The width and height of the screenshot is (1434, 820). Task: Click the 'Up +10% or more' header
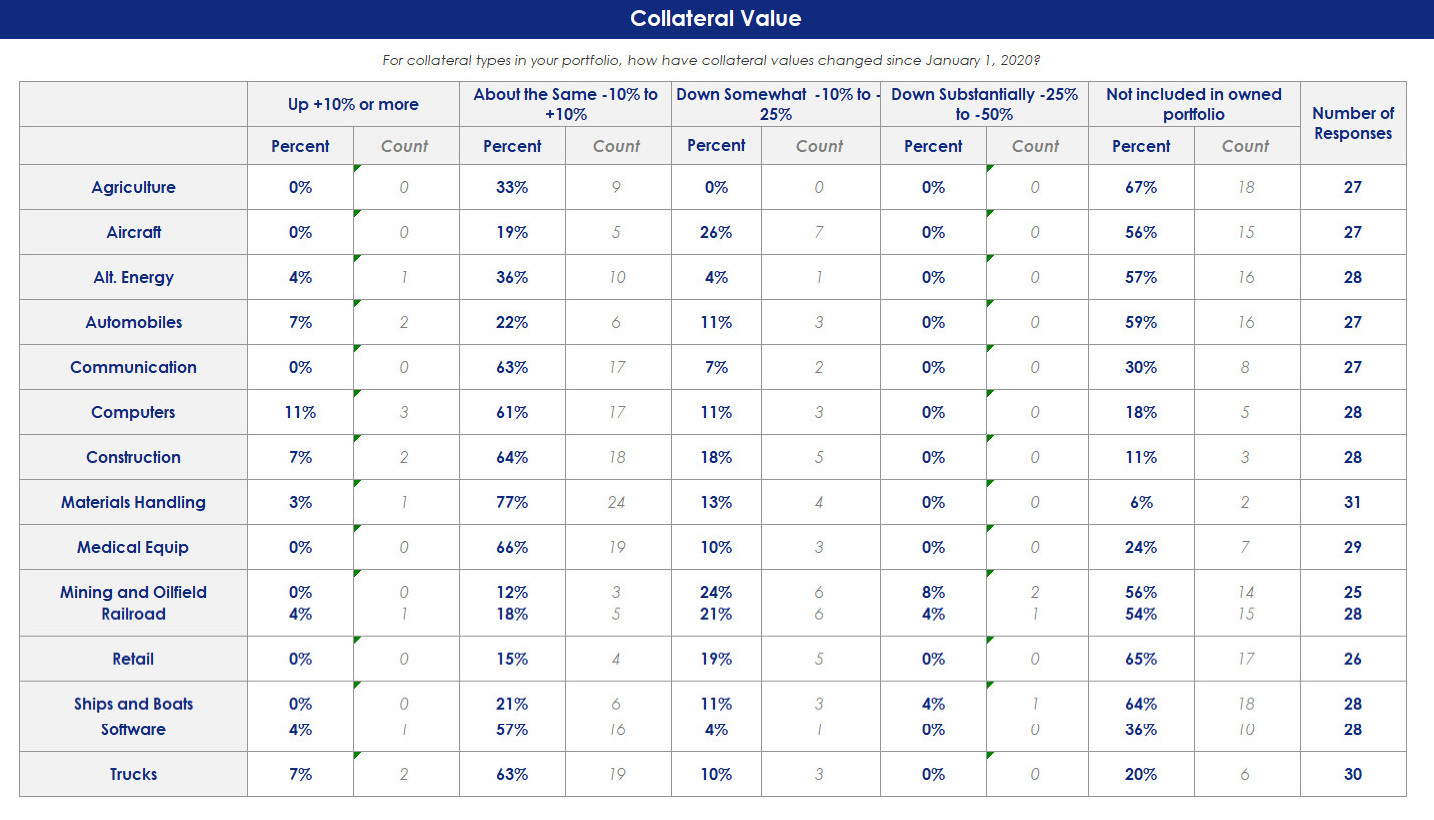(x=353, y=104)
